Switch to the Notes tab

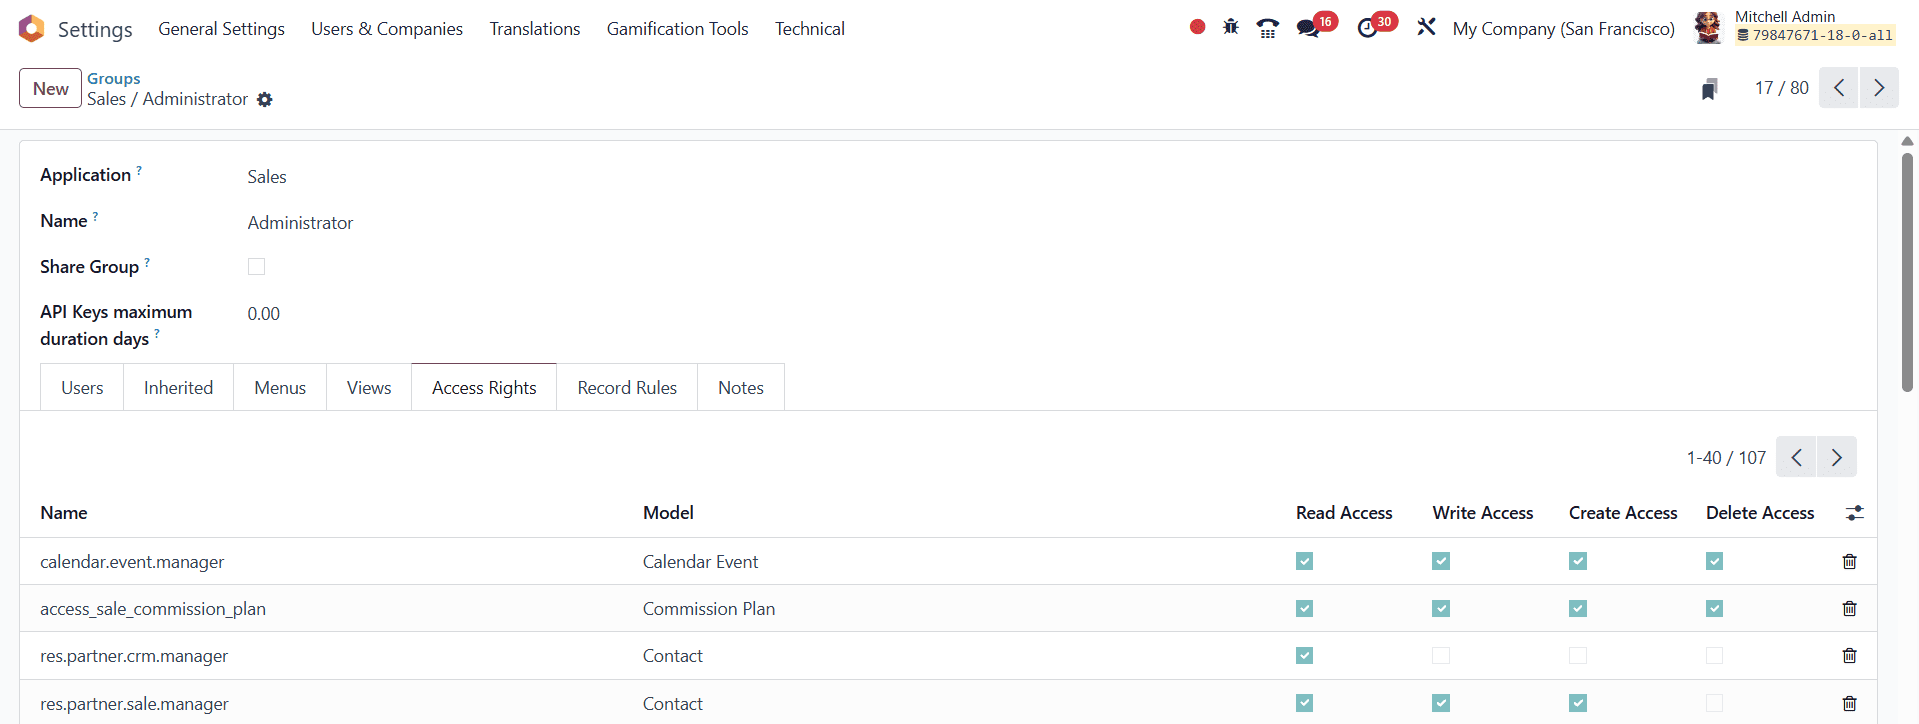741,387
